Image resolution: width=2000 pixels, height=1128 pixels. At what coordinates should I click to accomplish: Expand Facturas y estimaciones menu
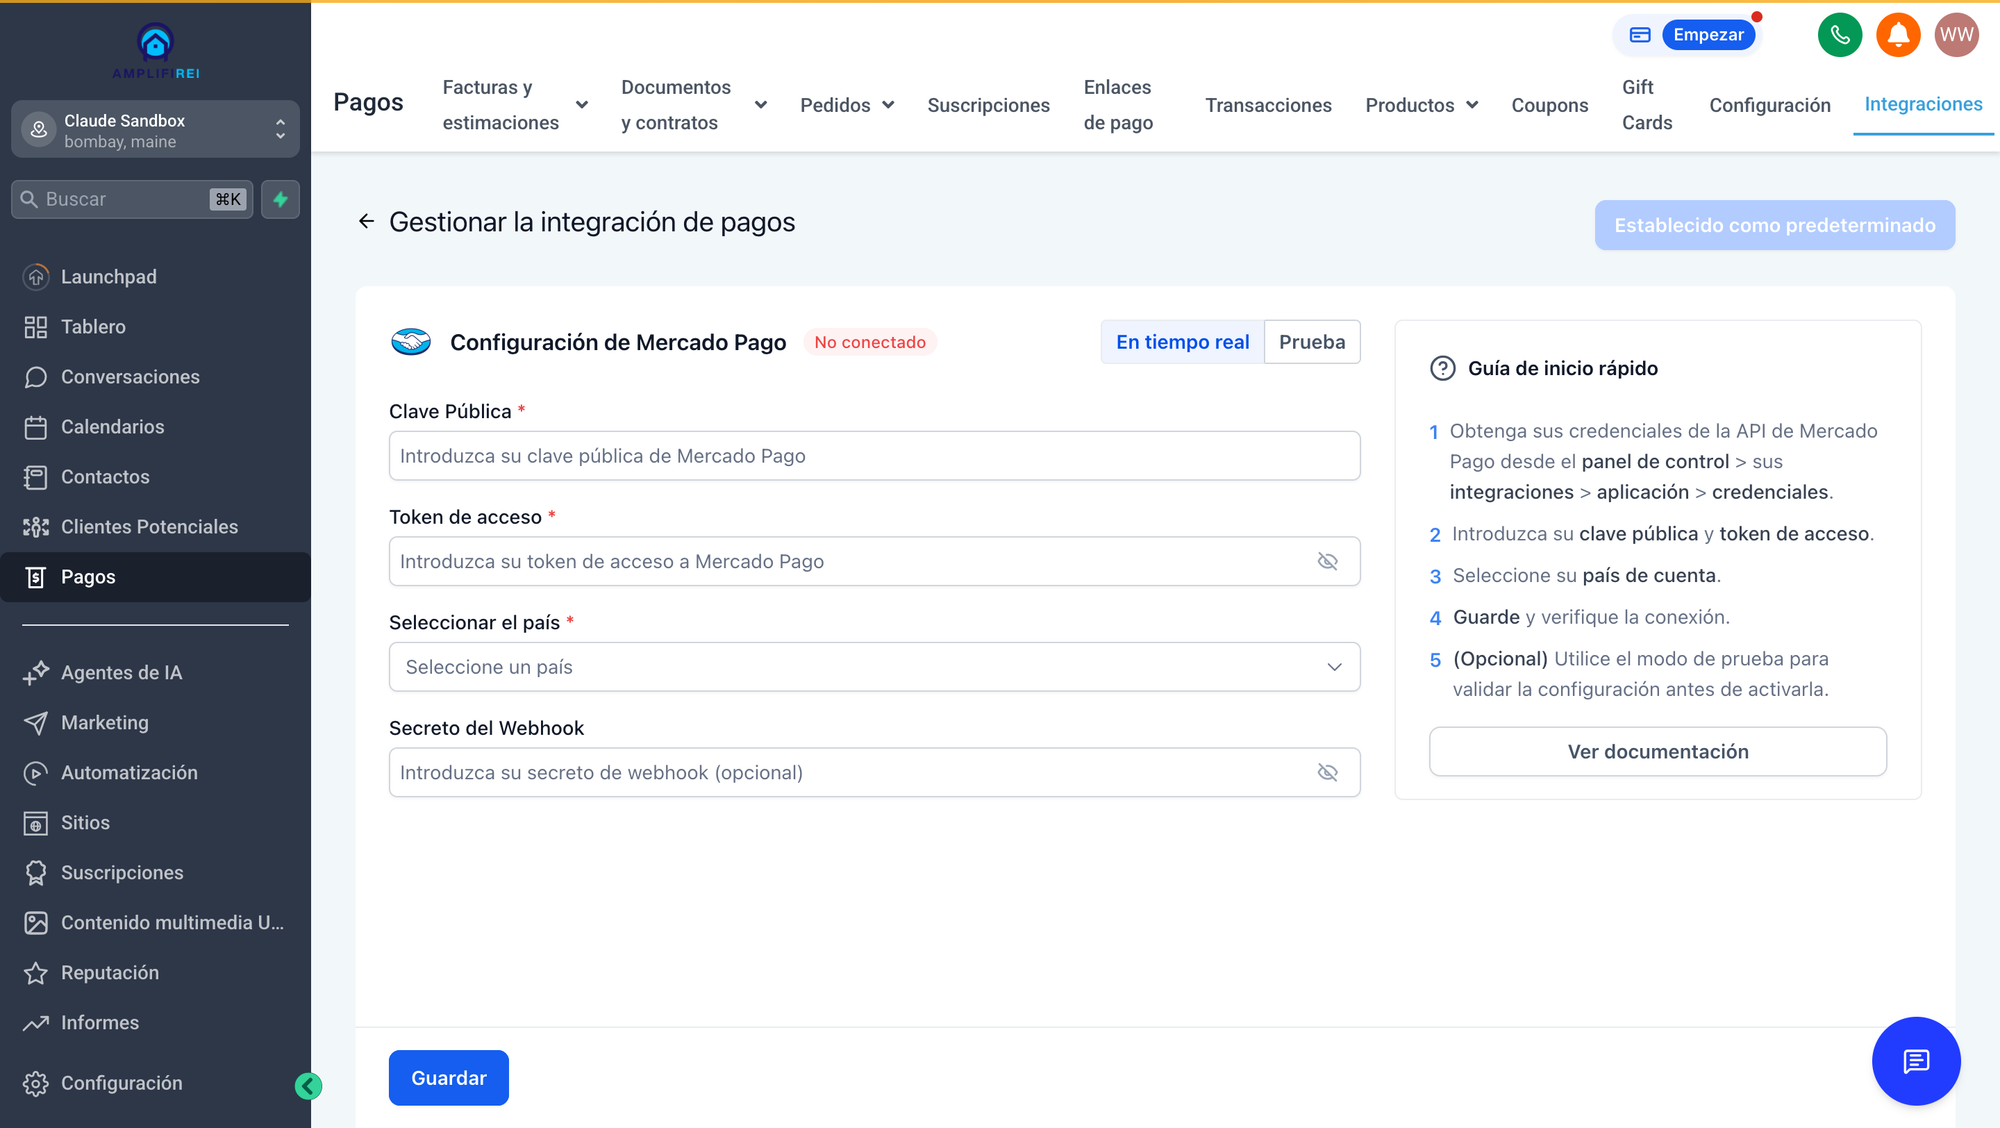[515, 105]
